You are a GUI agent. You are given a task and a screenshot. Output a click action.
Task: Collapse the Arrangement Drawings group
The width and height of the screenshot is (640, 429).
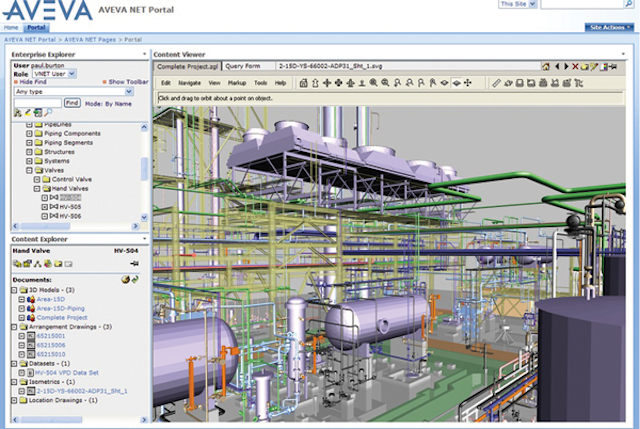pos(14,327)
